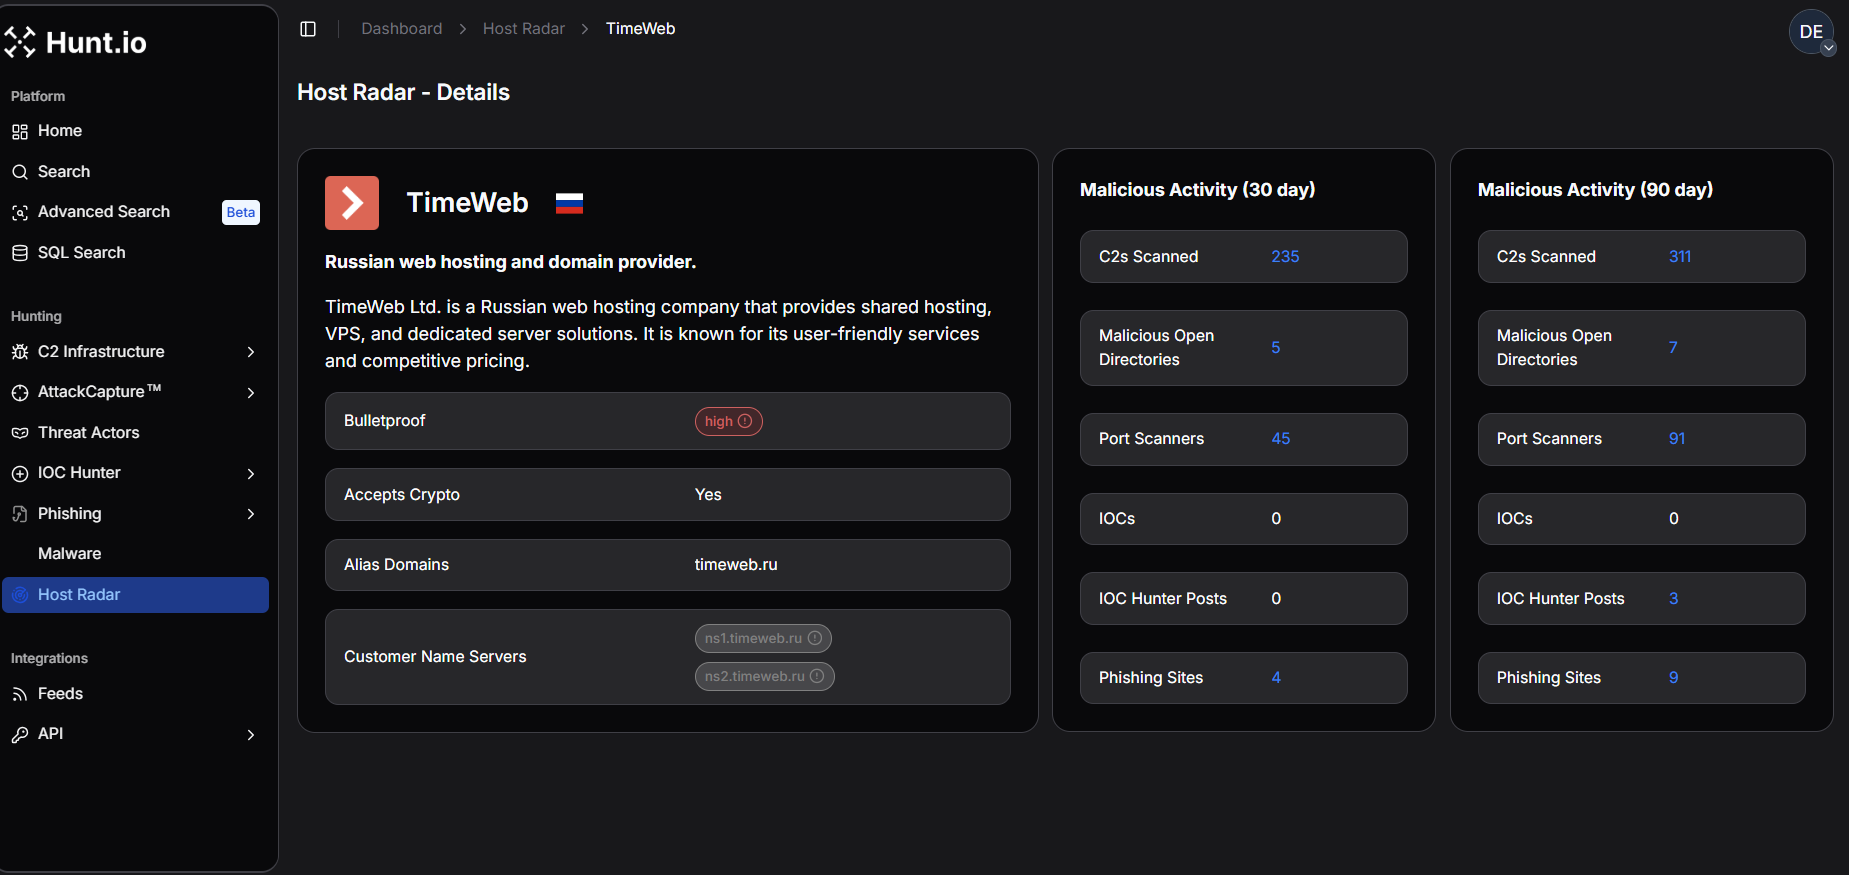Expand the IOC Hunter submenu
1849x875 pixels.
(251, 473)
